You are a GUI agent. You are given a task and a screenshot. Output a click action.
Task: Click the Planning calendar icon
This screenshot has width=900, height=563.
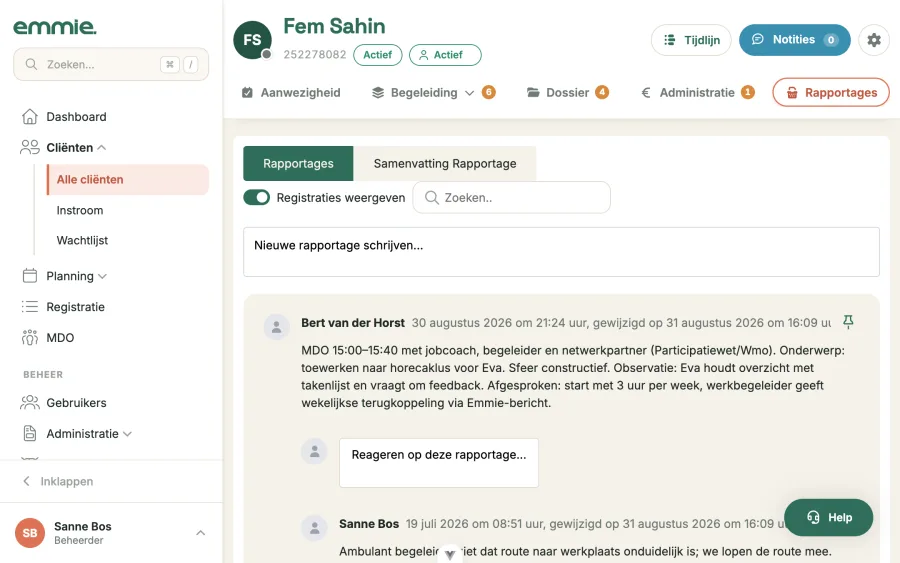pos(30,276)
